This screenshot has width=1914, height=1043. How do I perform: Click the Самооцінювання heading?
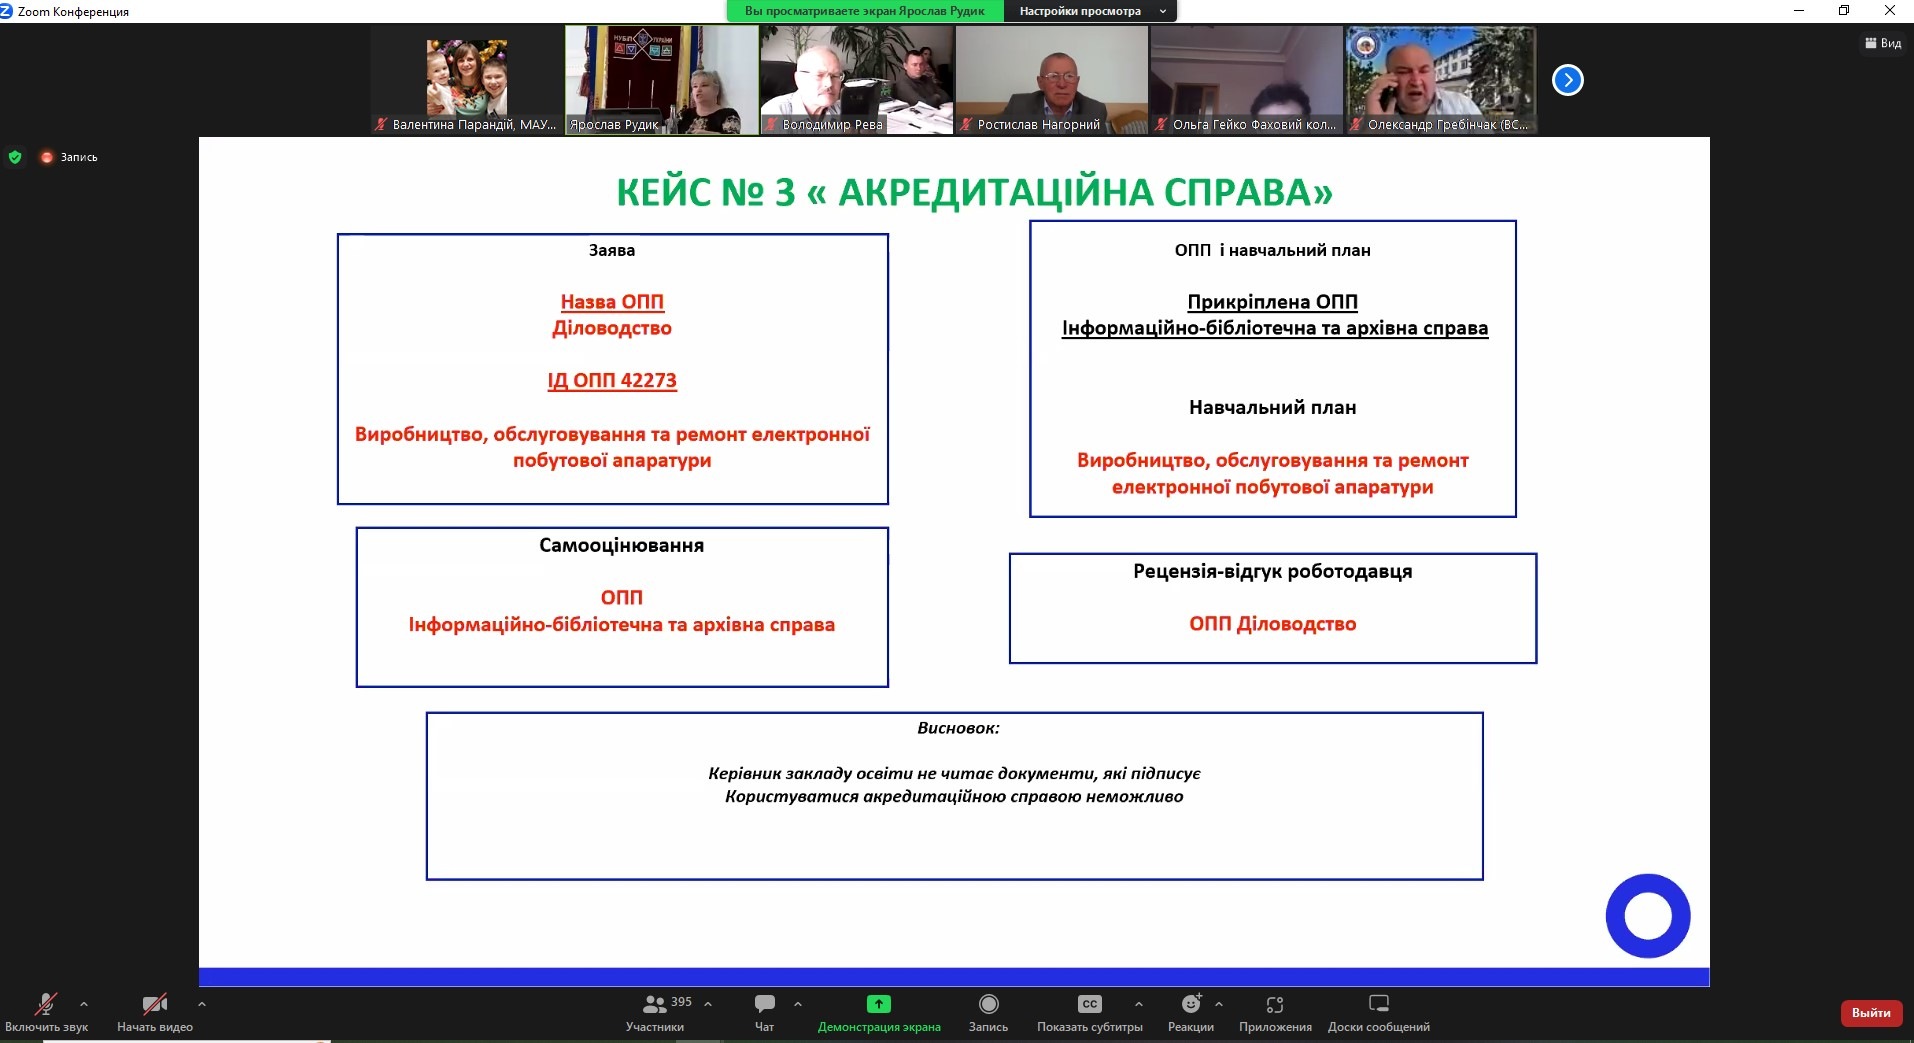click(x=621, y=545)
